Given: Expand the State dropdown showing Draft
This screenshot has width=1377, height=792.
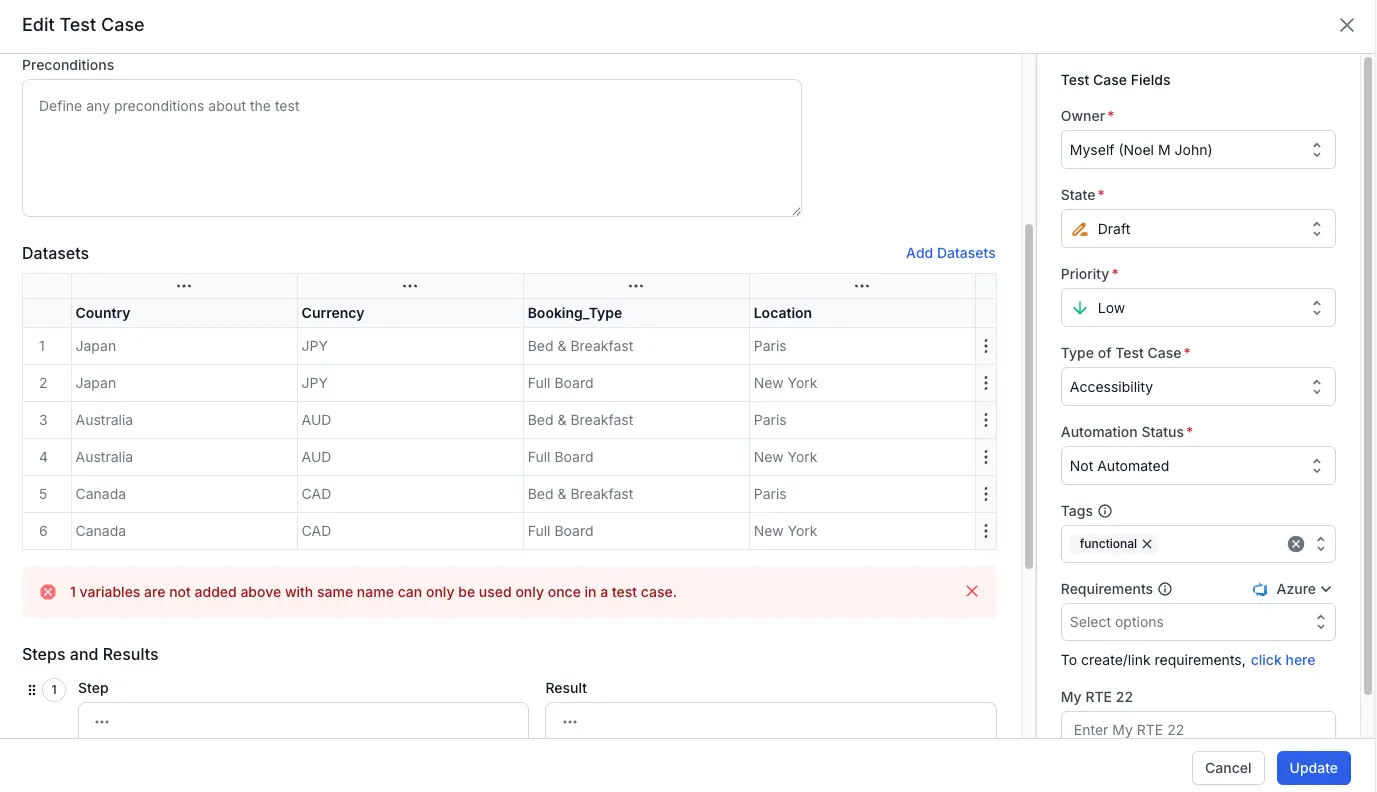Looking at the screenshot, I should (1197, 229).
